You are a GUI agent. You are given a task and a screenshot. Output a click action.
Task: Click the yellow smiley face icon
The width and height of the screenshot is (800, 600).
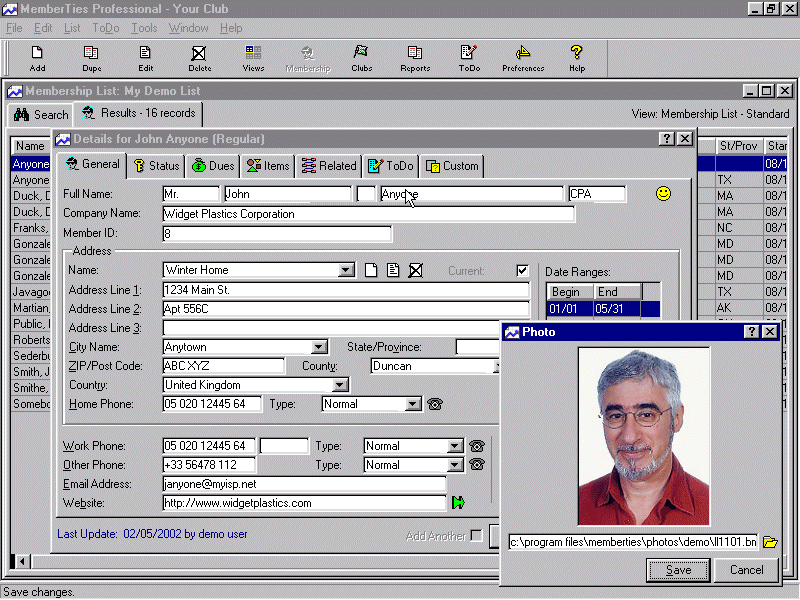[x=663, y=193]
